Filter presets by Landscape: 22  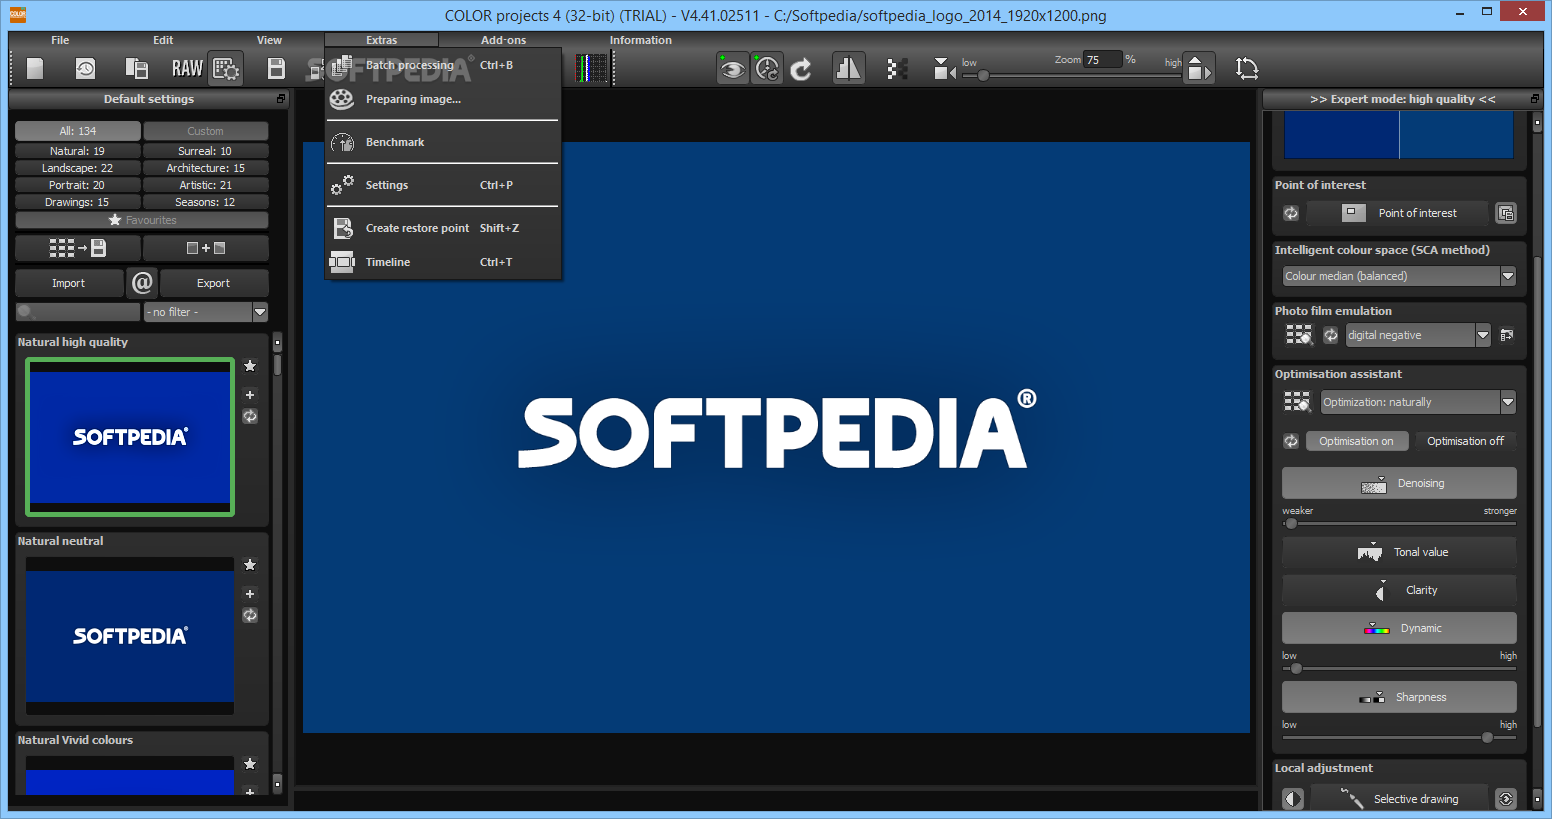(x=77, y=168)
